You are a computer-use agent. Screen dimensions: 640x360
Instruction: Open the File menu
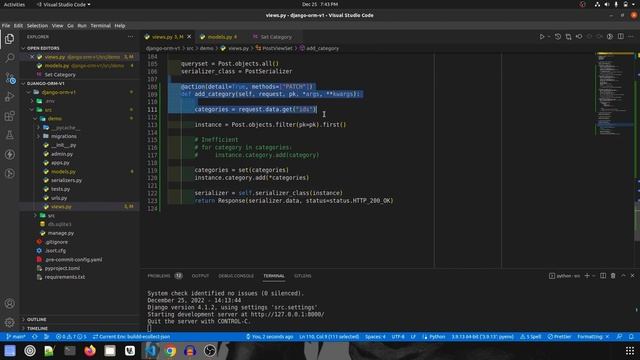(x=6, y=25)
